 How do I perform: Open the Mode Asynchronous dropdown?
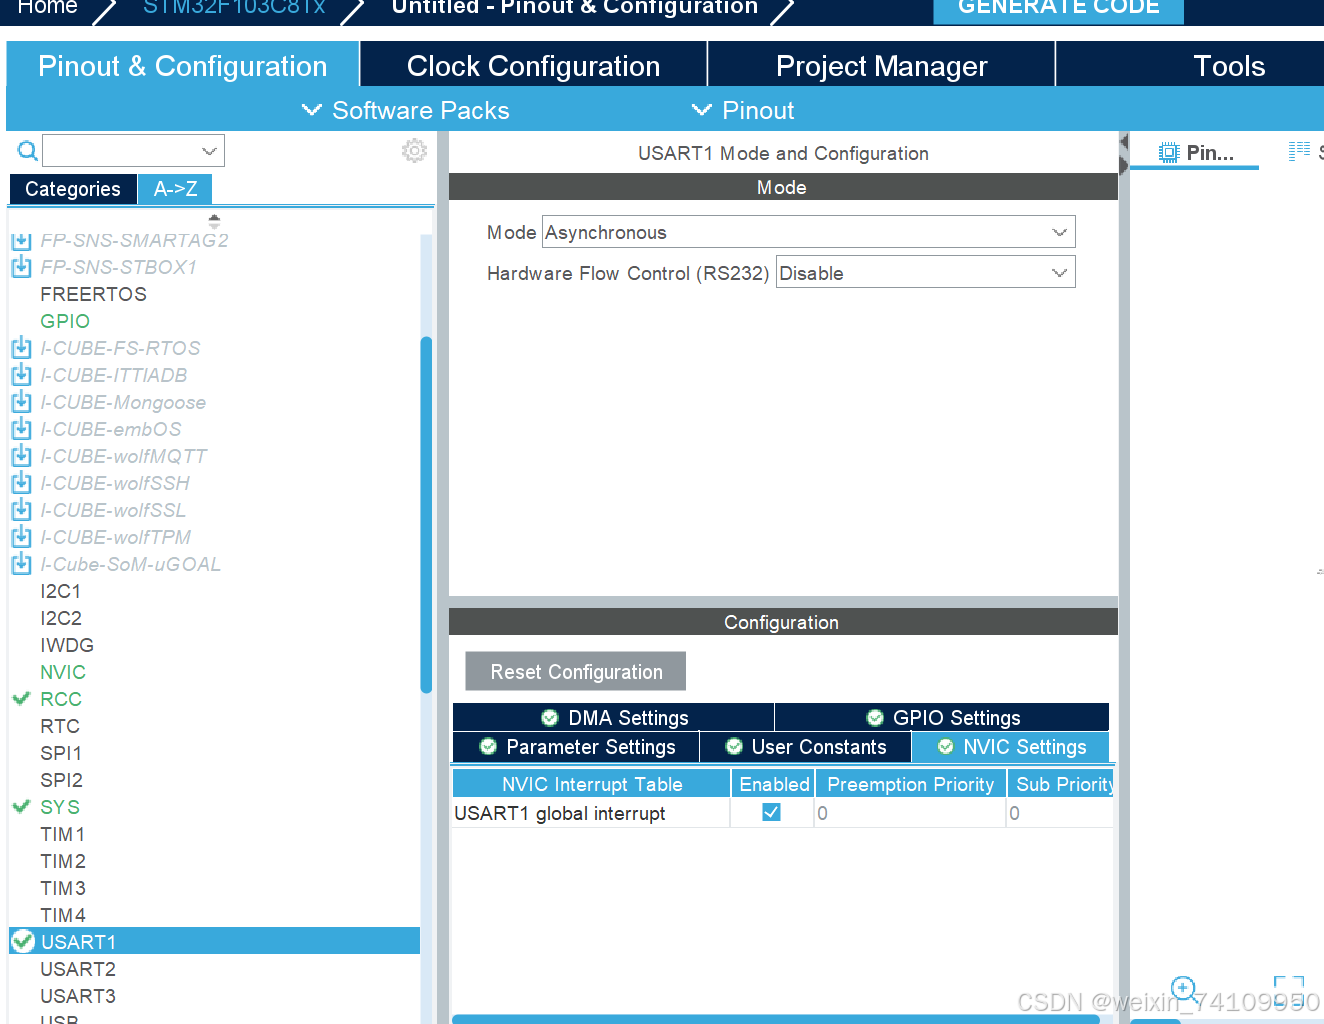click(808, 232)
